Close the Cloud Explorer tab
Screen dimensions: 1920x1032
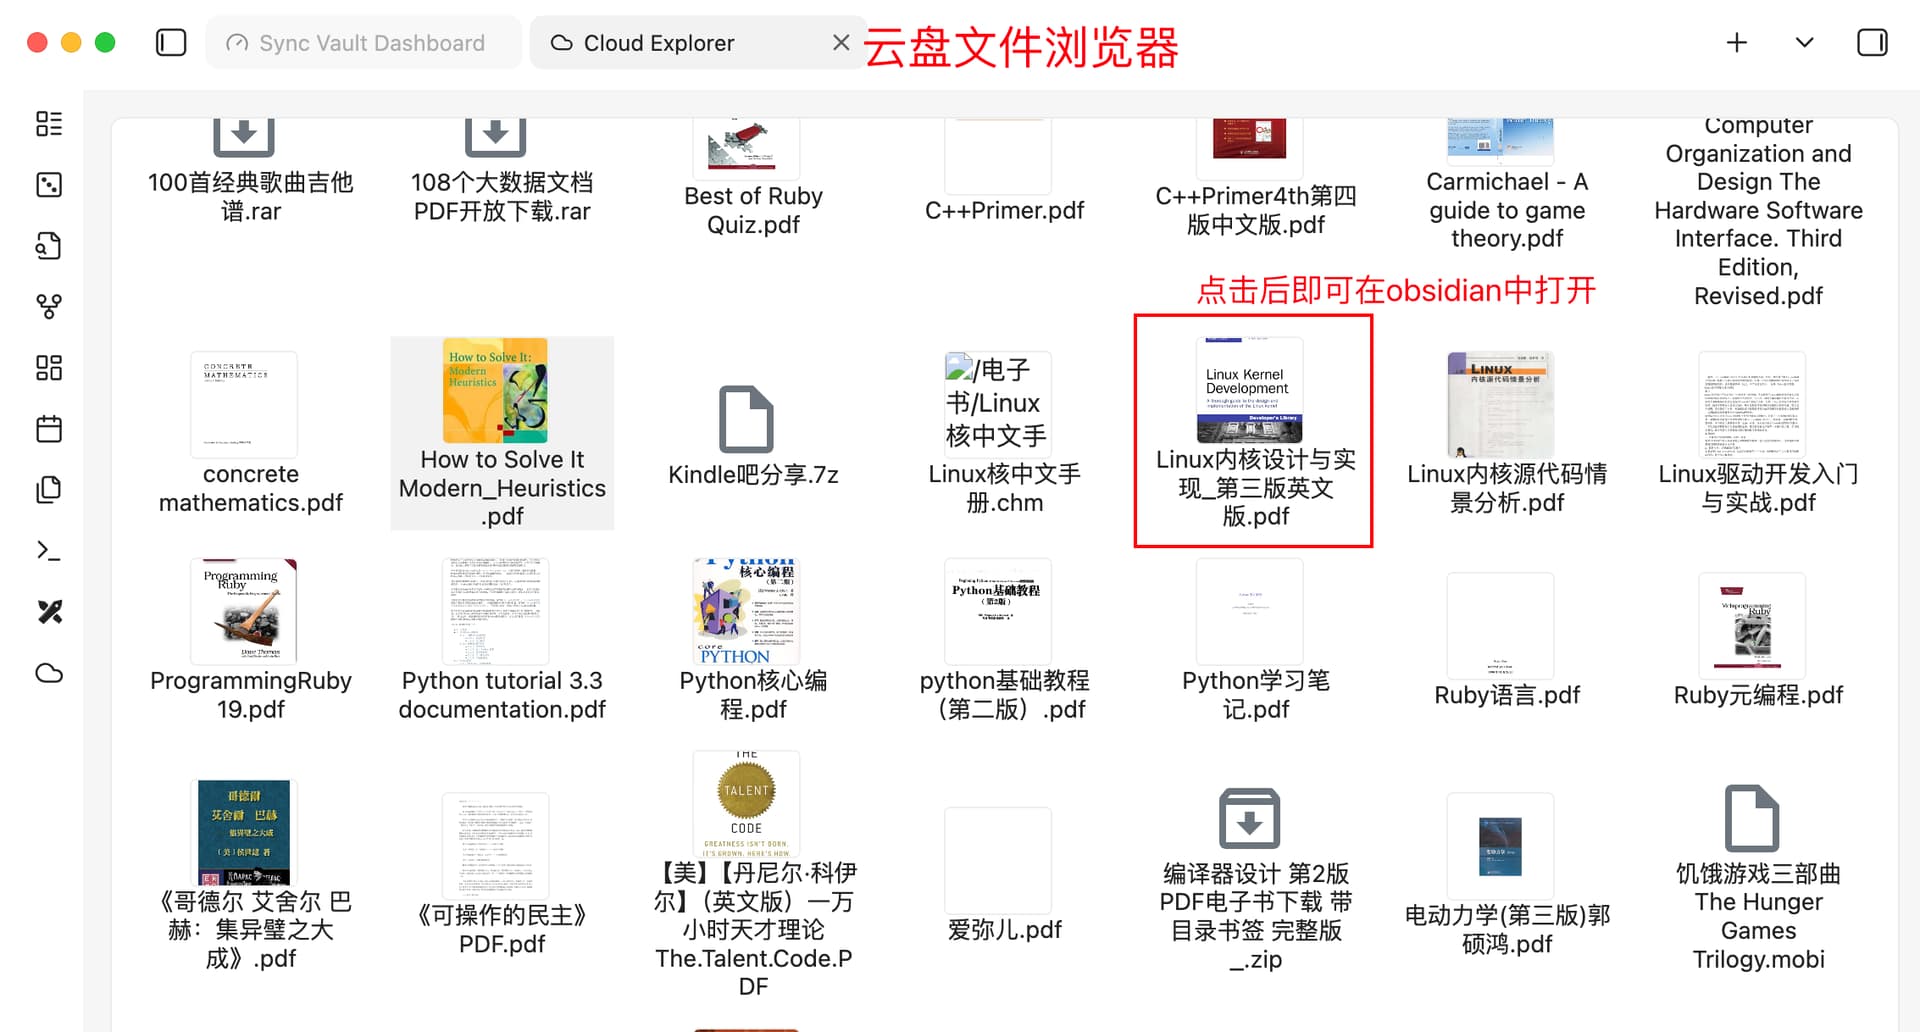coord(841,43)
